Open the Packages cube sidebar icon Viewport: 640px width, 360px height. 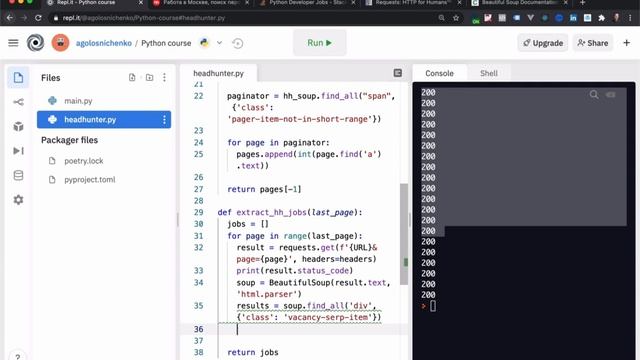coord(18,127)
